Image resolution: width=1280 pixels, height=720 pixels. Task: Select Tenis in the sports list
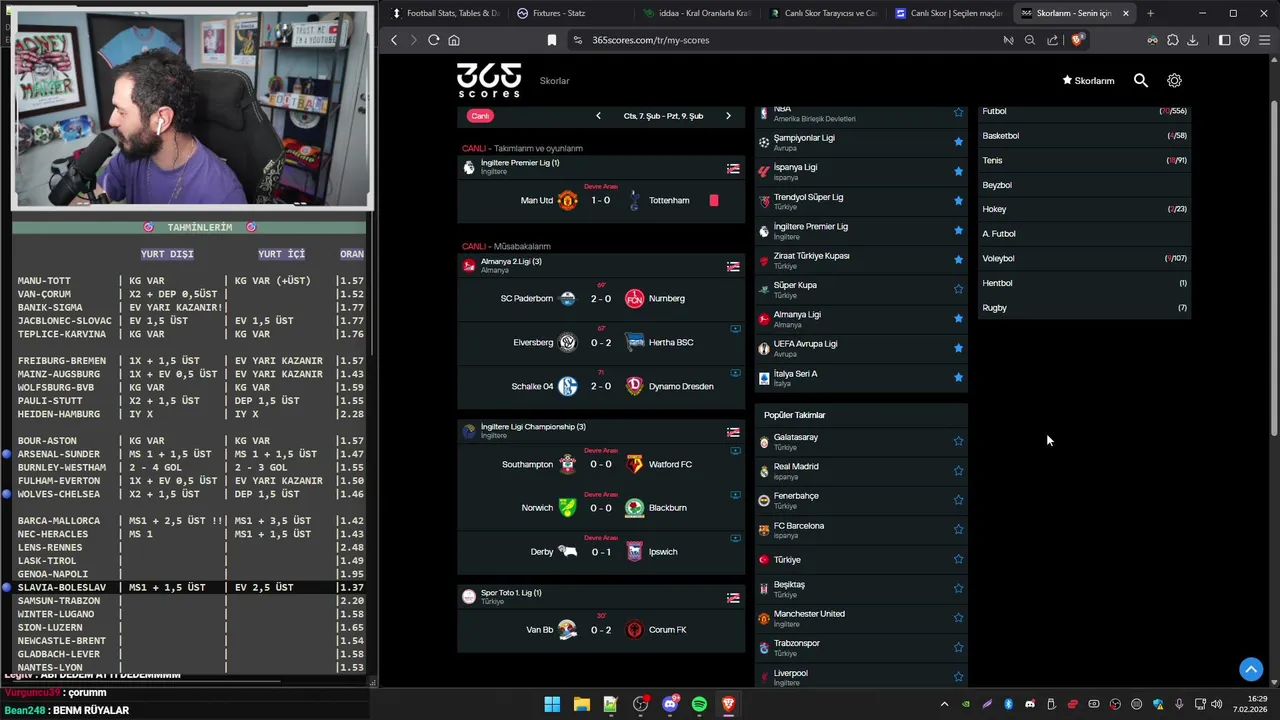pyautogui.click(x=1084, y=160)
